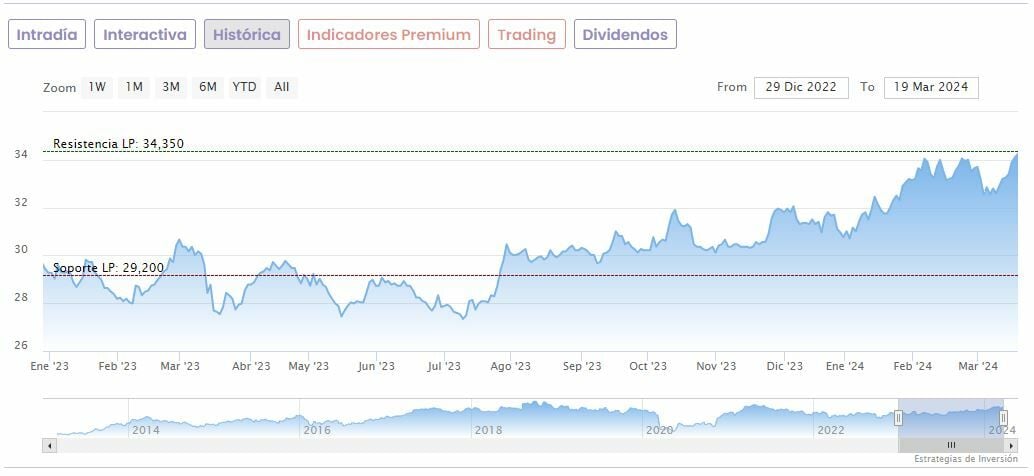The image size is (1034, 476).
Task: Show the Dividendos tab
Action: [625, 35]
